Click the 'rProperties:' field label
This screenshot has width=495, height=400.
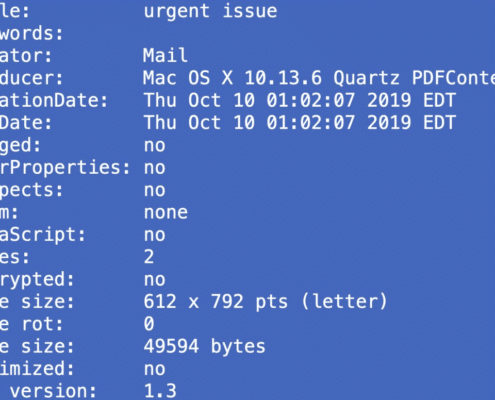(65, 168)
